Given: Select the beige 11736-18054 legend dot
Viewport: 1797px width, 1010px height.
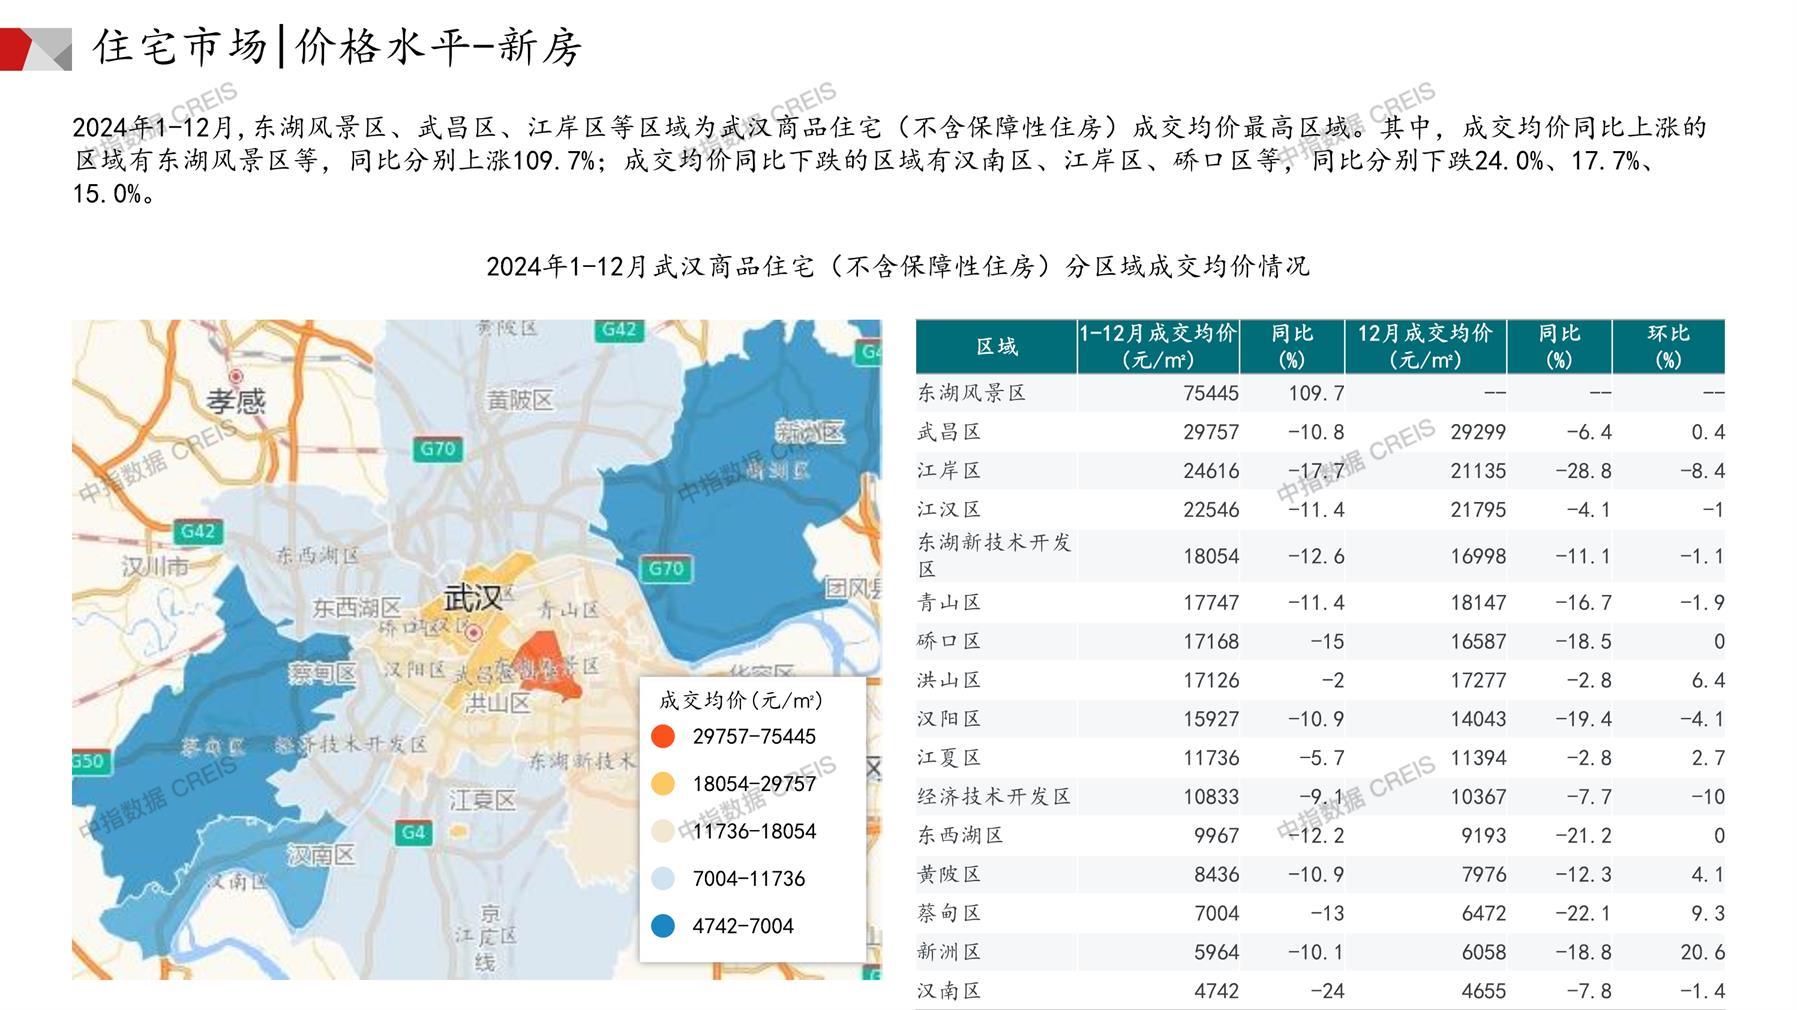Looking at the screenshot, I should coord(663,831).
